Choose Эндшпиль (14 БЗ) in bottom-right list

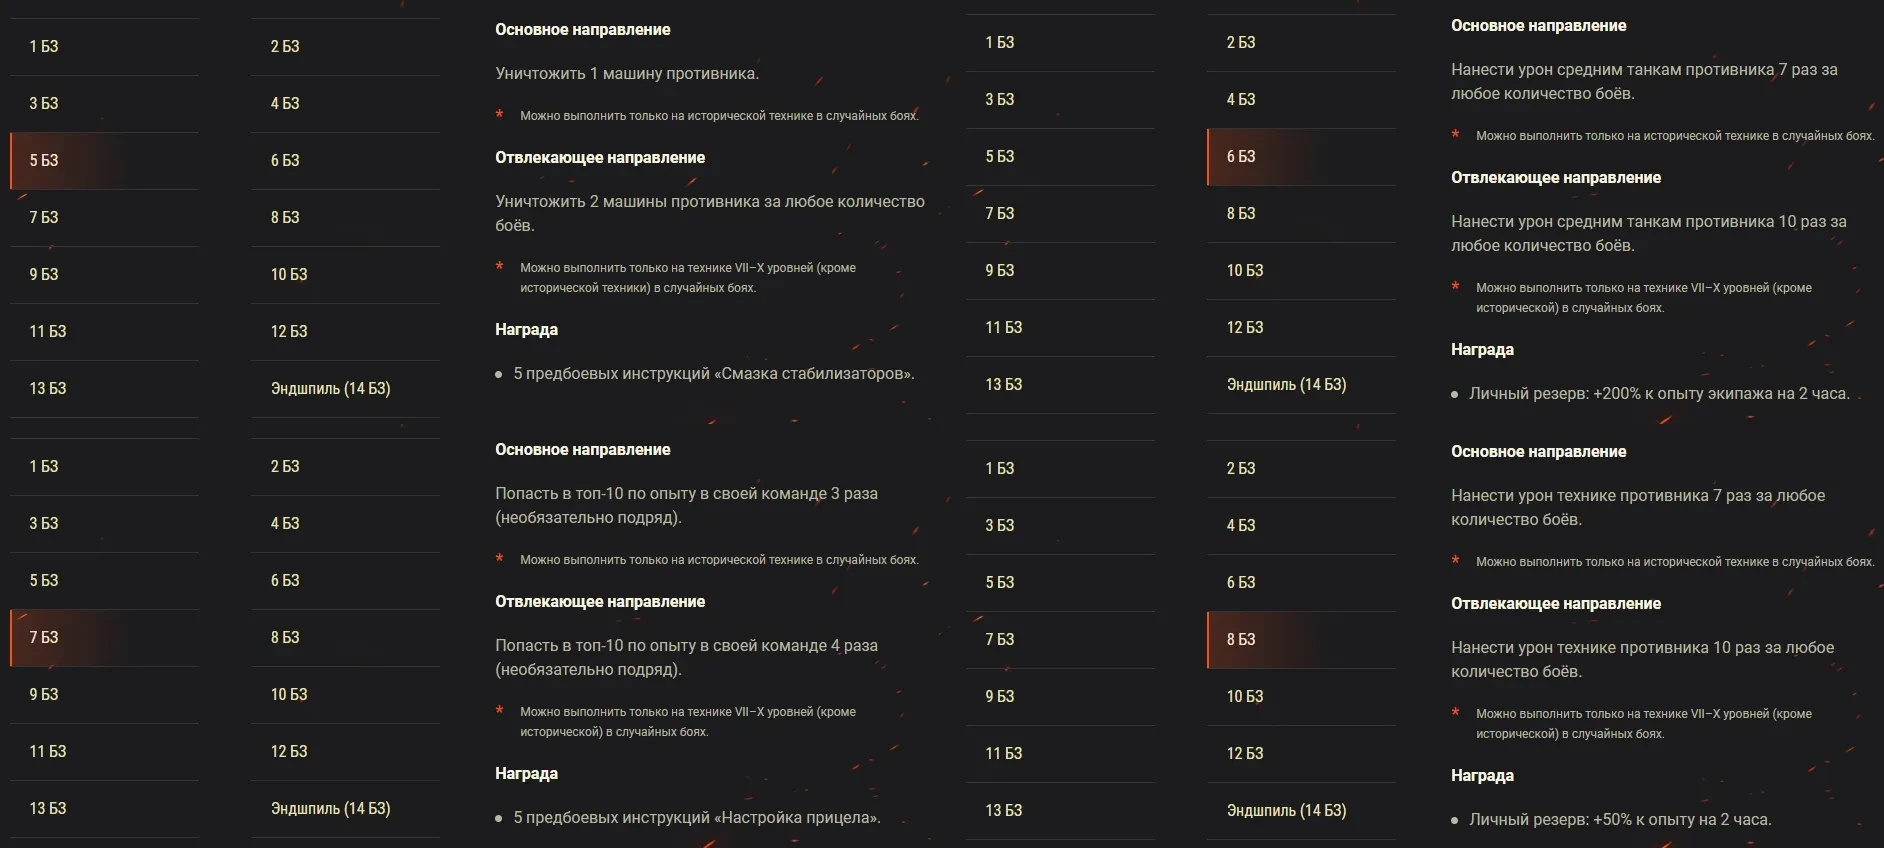click(x=1286, y=811)
